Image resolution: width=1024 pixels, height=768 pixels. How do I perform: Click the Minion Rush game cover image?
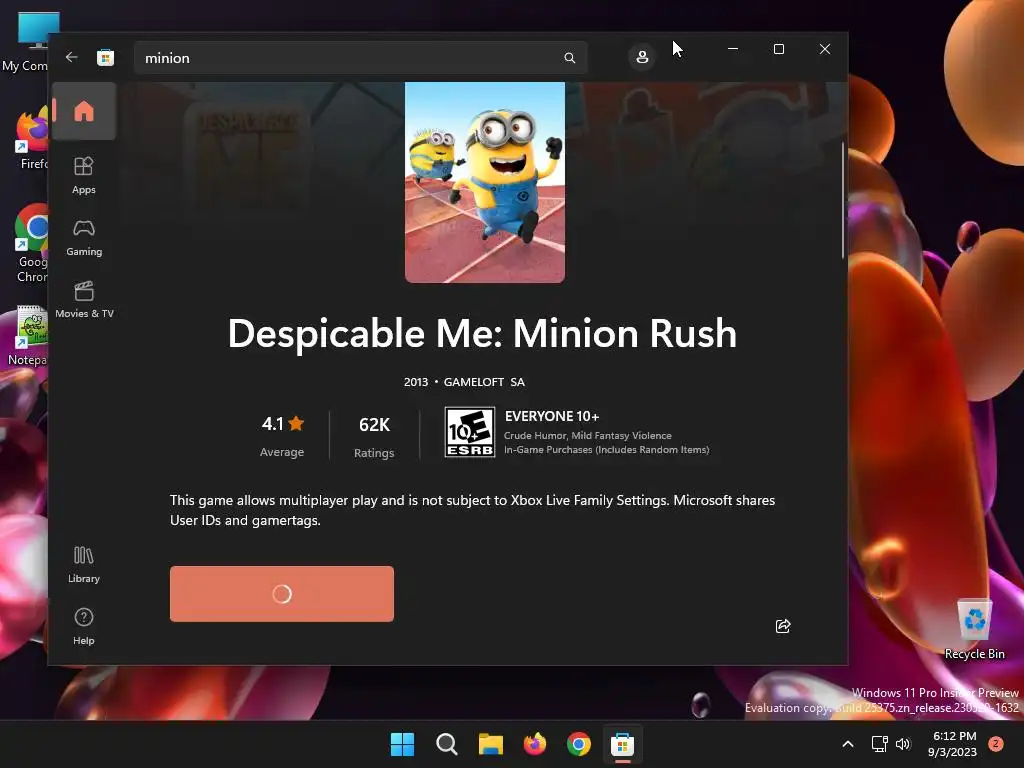pos(485,182)
